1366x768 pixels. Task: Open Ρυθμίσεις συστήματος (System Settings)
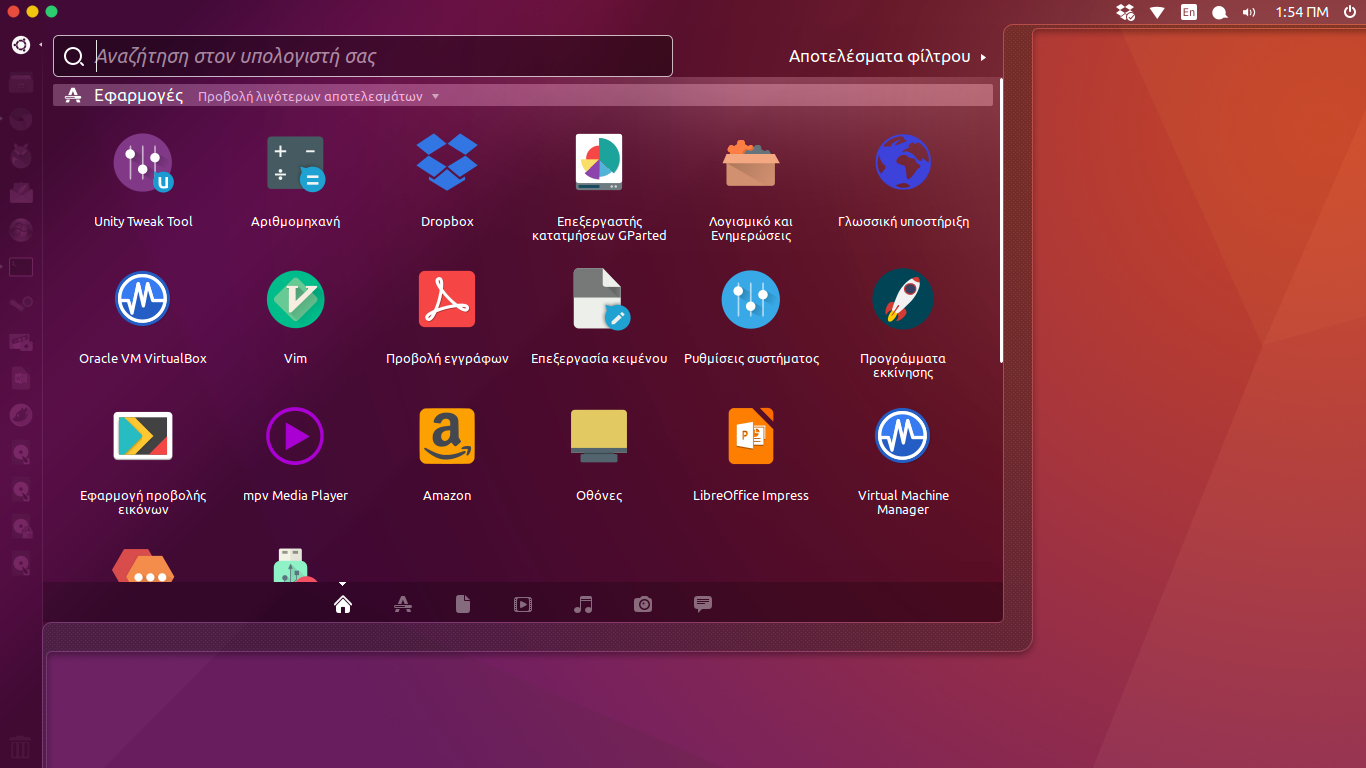click(x=751, y=299)
